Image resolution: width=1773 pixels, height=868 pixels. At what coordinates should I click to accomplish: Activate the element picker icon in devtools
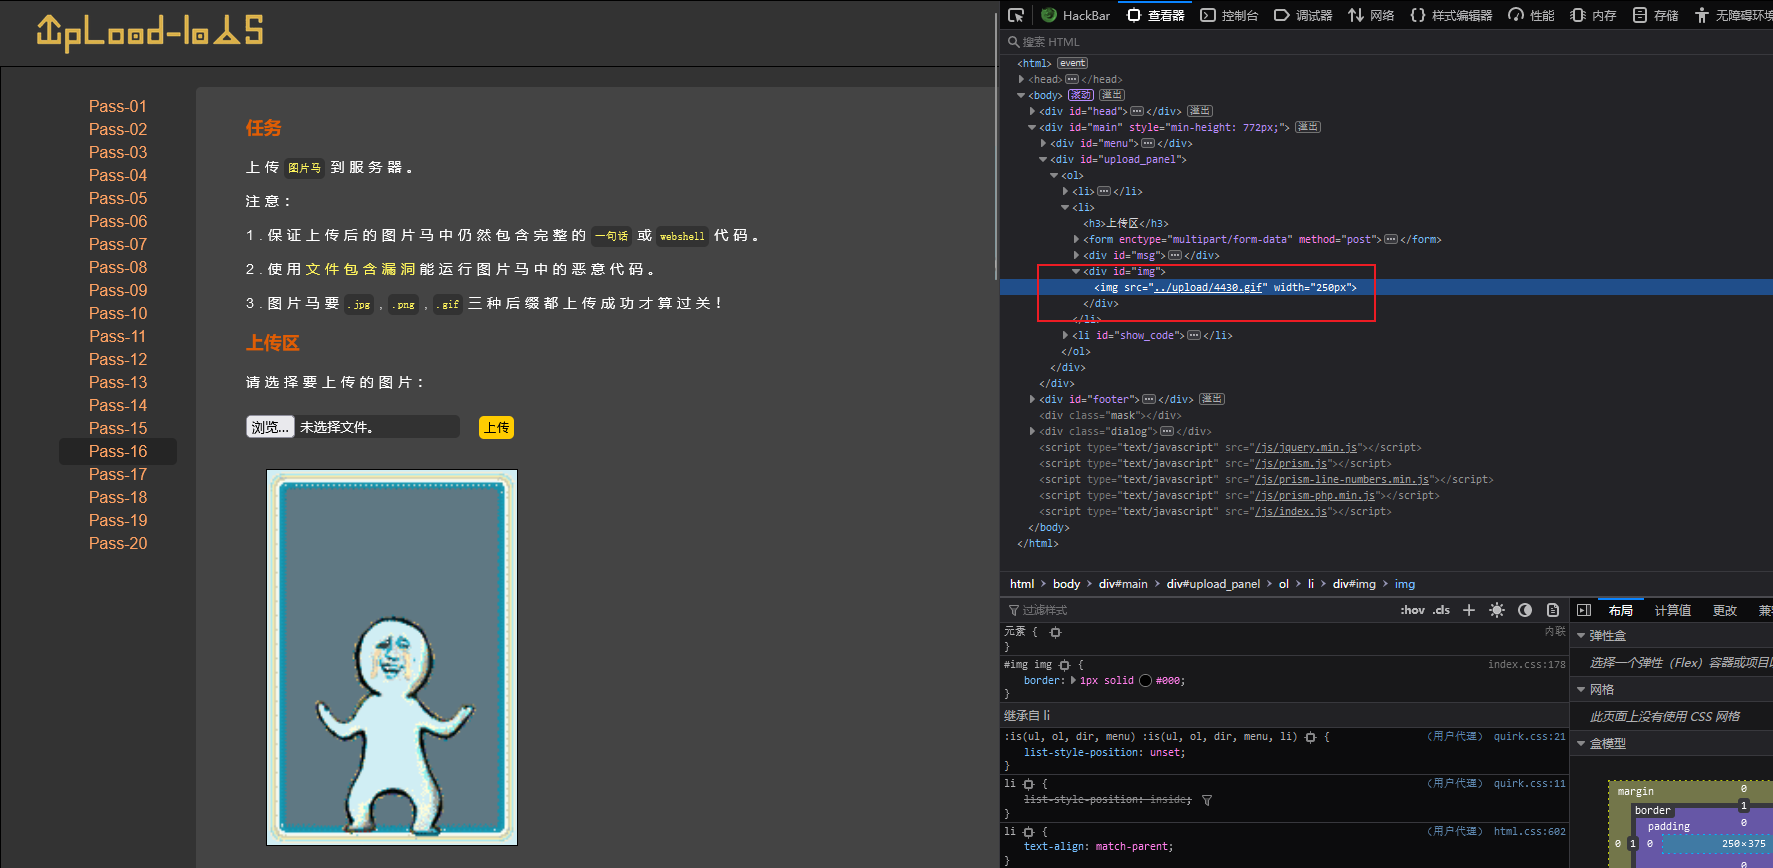point(1016,15)
